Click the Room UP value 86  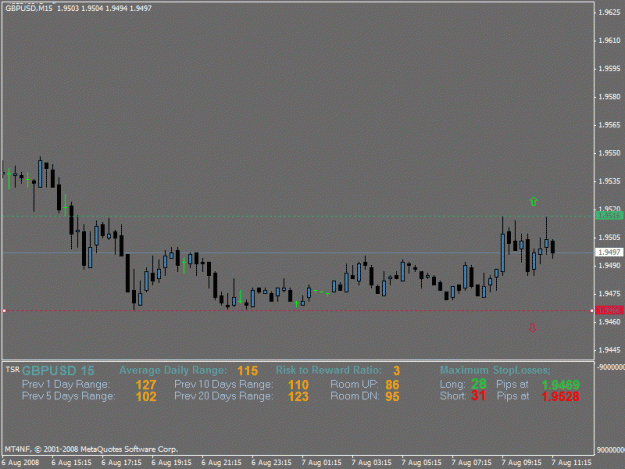392,385
